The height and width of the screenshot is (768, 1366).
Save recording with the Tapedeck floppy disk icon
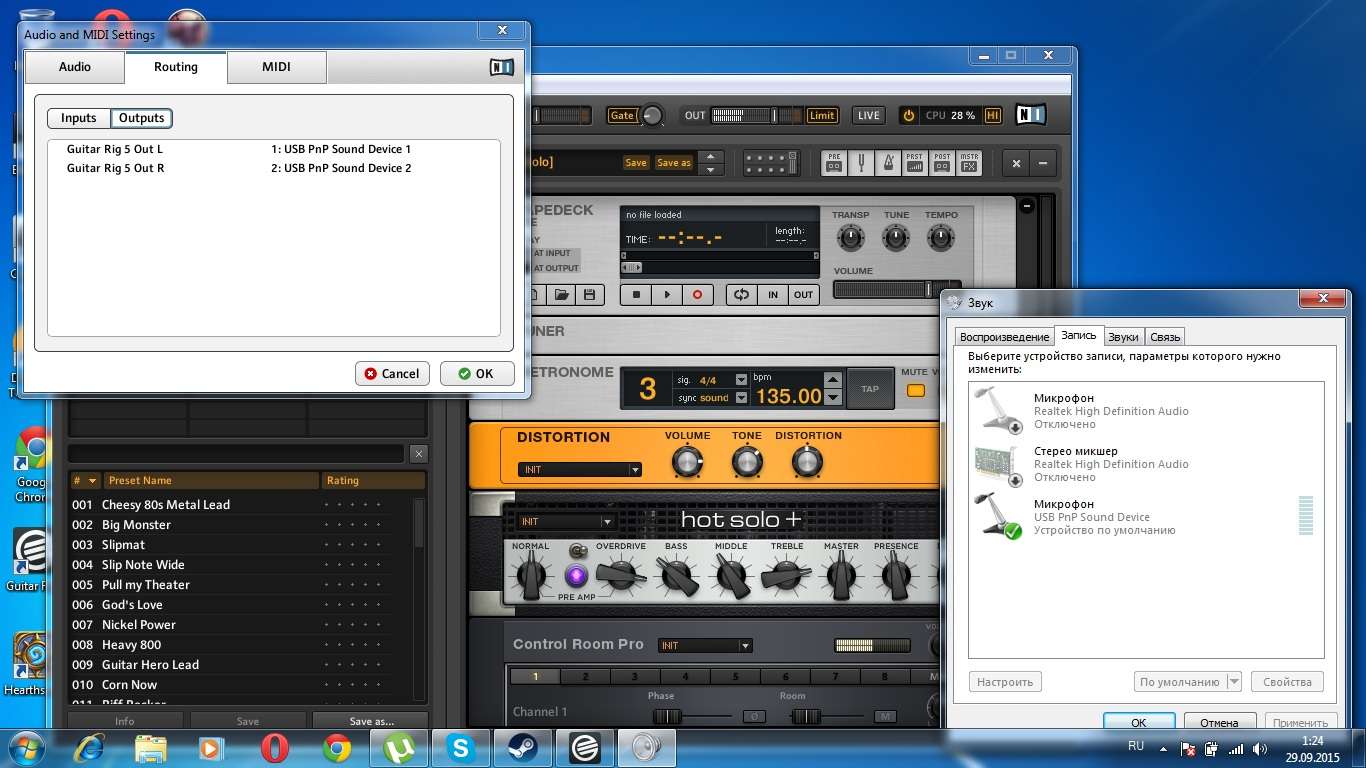589,294
